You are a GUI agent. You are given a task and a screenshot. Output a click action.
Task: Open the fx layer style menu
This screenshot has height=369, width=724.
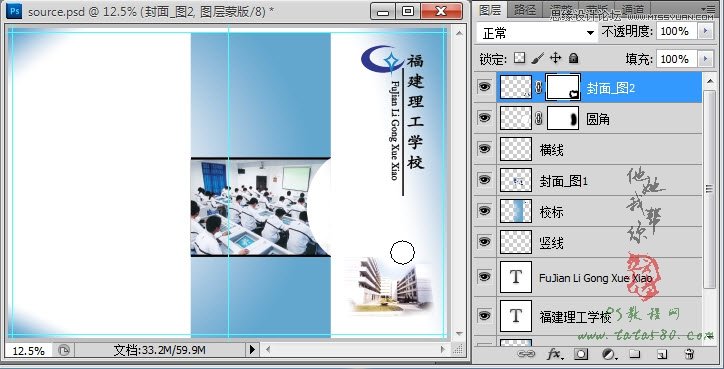click(554, 354)
